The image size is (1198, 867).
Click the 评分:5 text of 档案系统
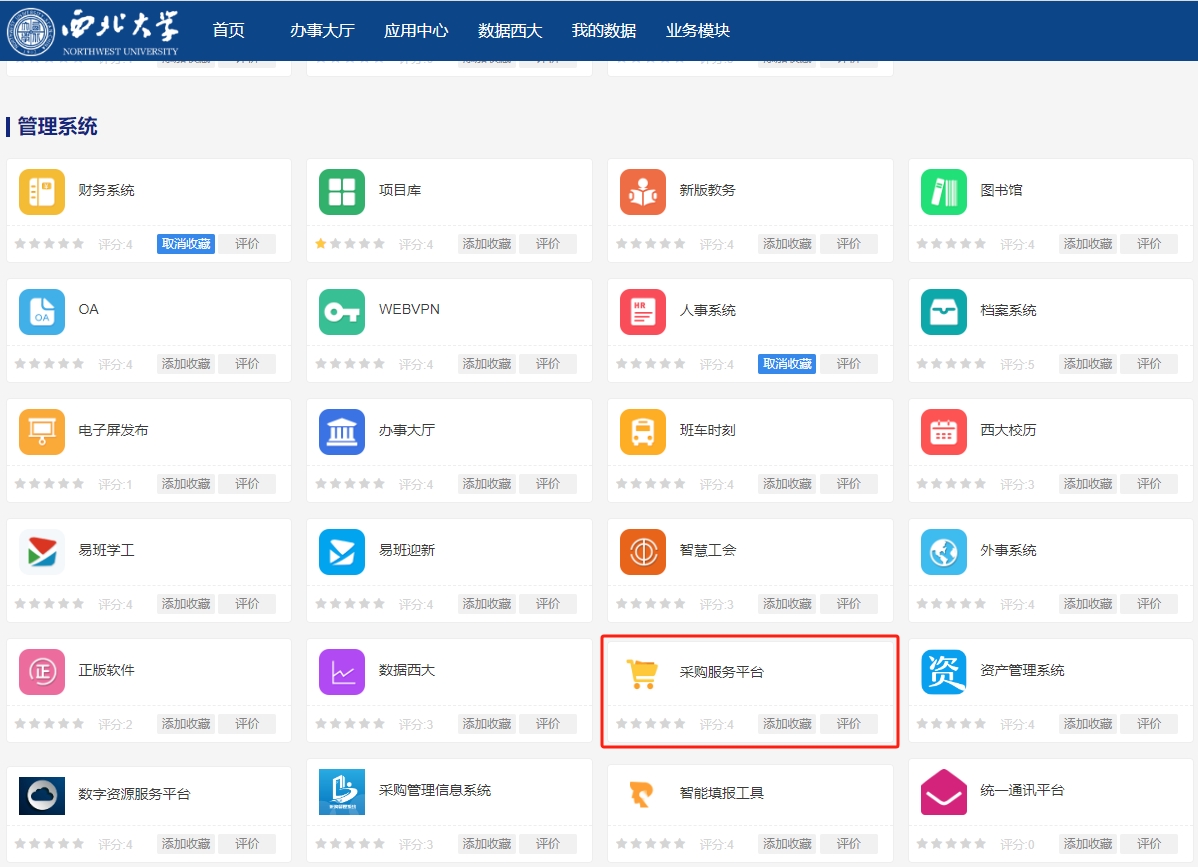click(x=1017, y=364)
